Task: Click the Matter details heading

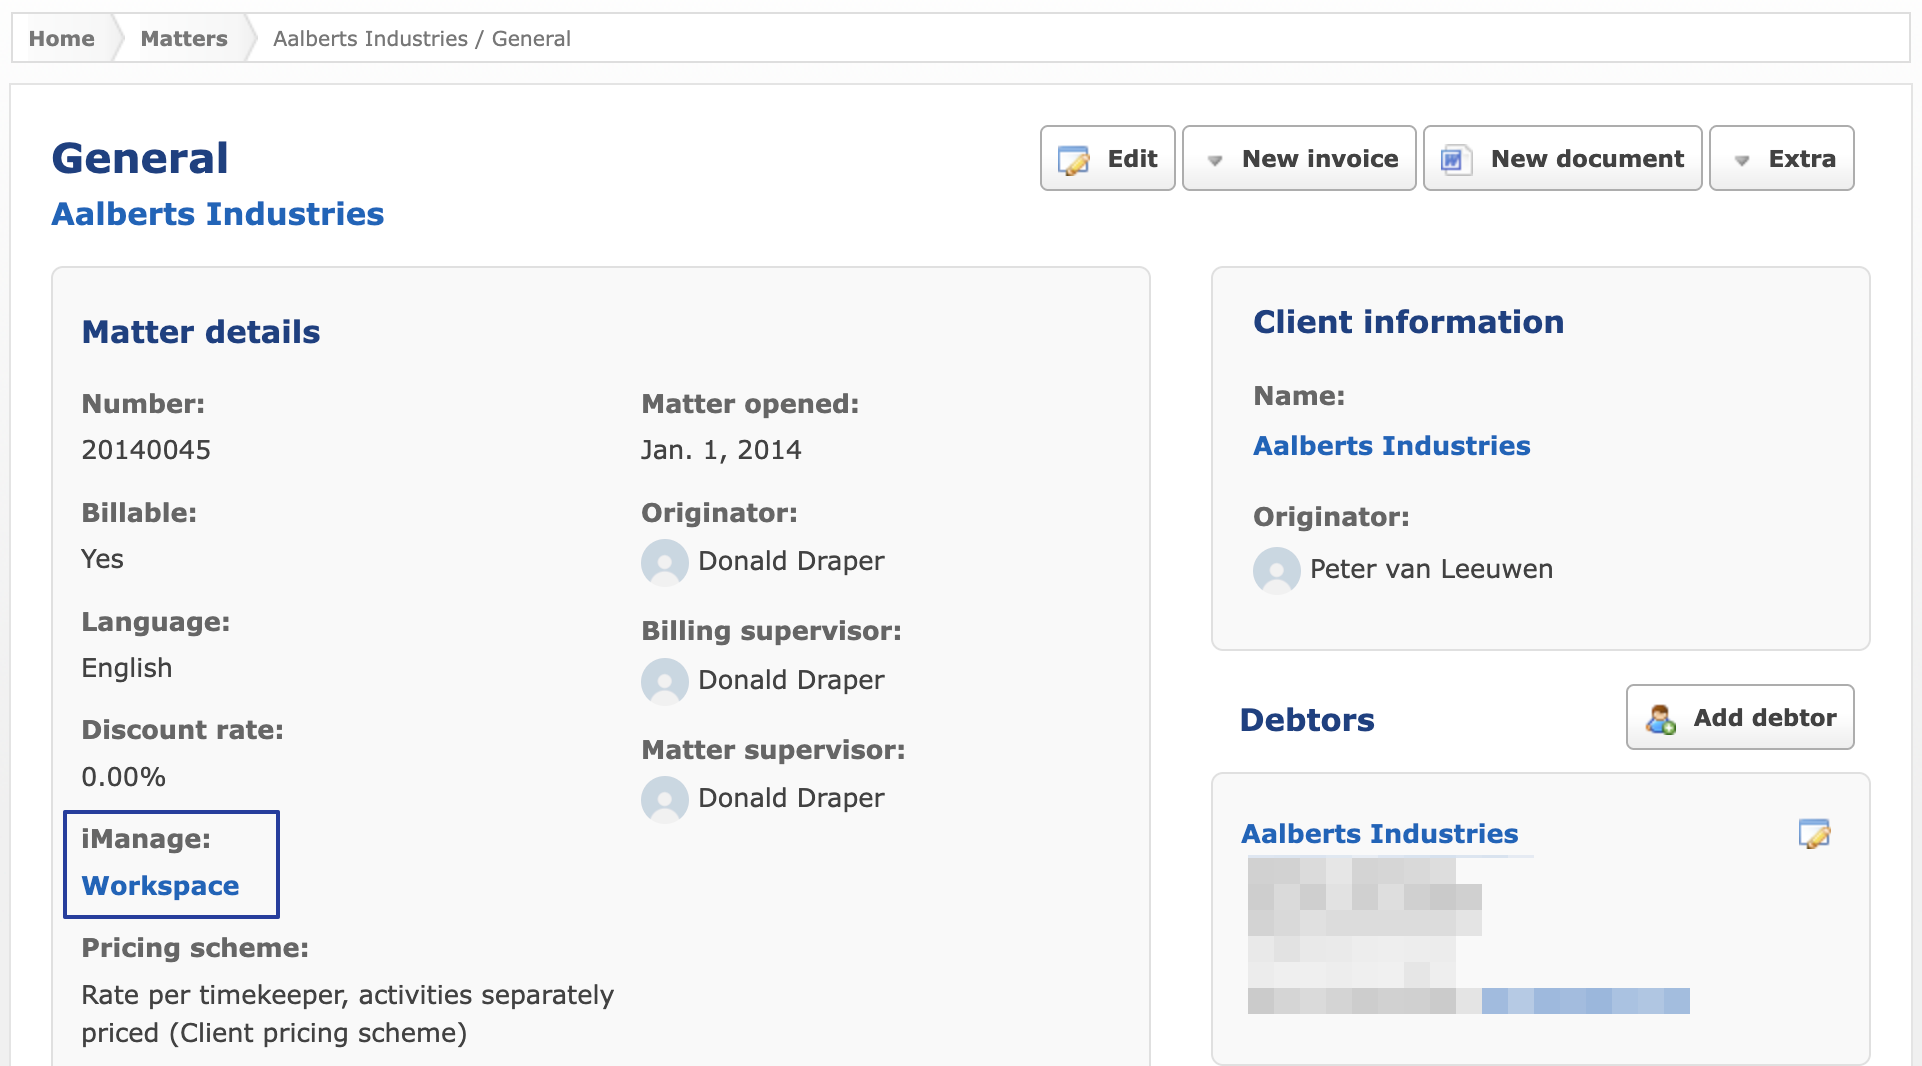Action: point(201,332)
